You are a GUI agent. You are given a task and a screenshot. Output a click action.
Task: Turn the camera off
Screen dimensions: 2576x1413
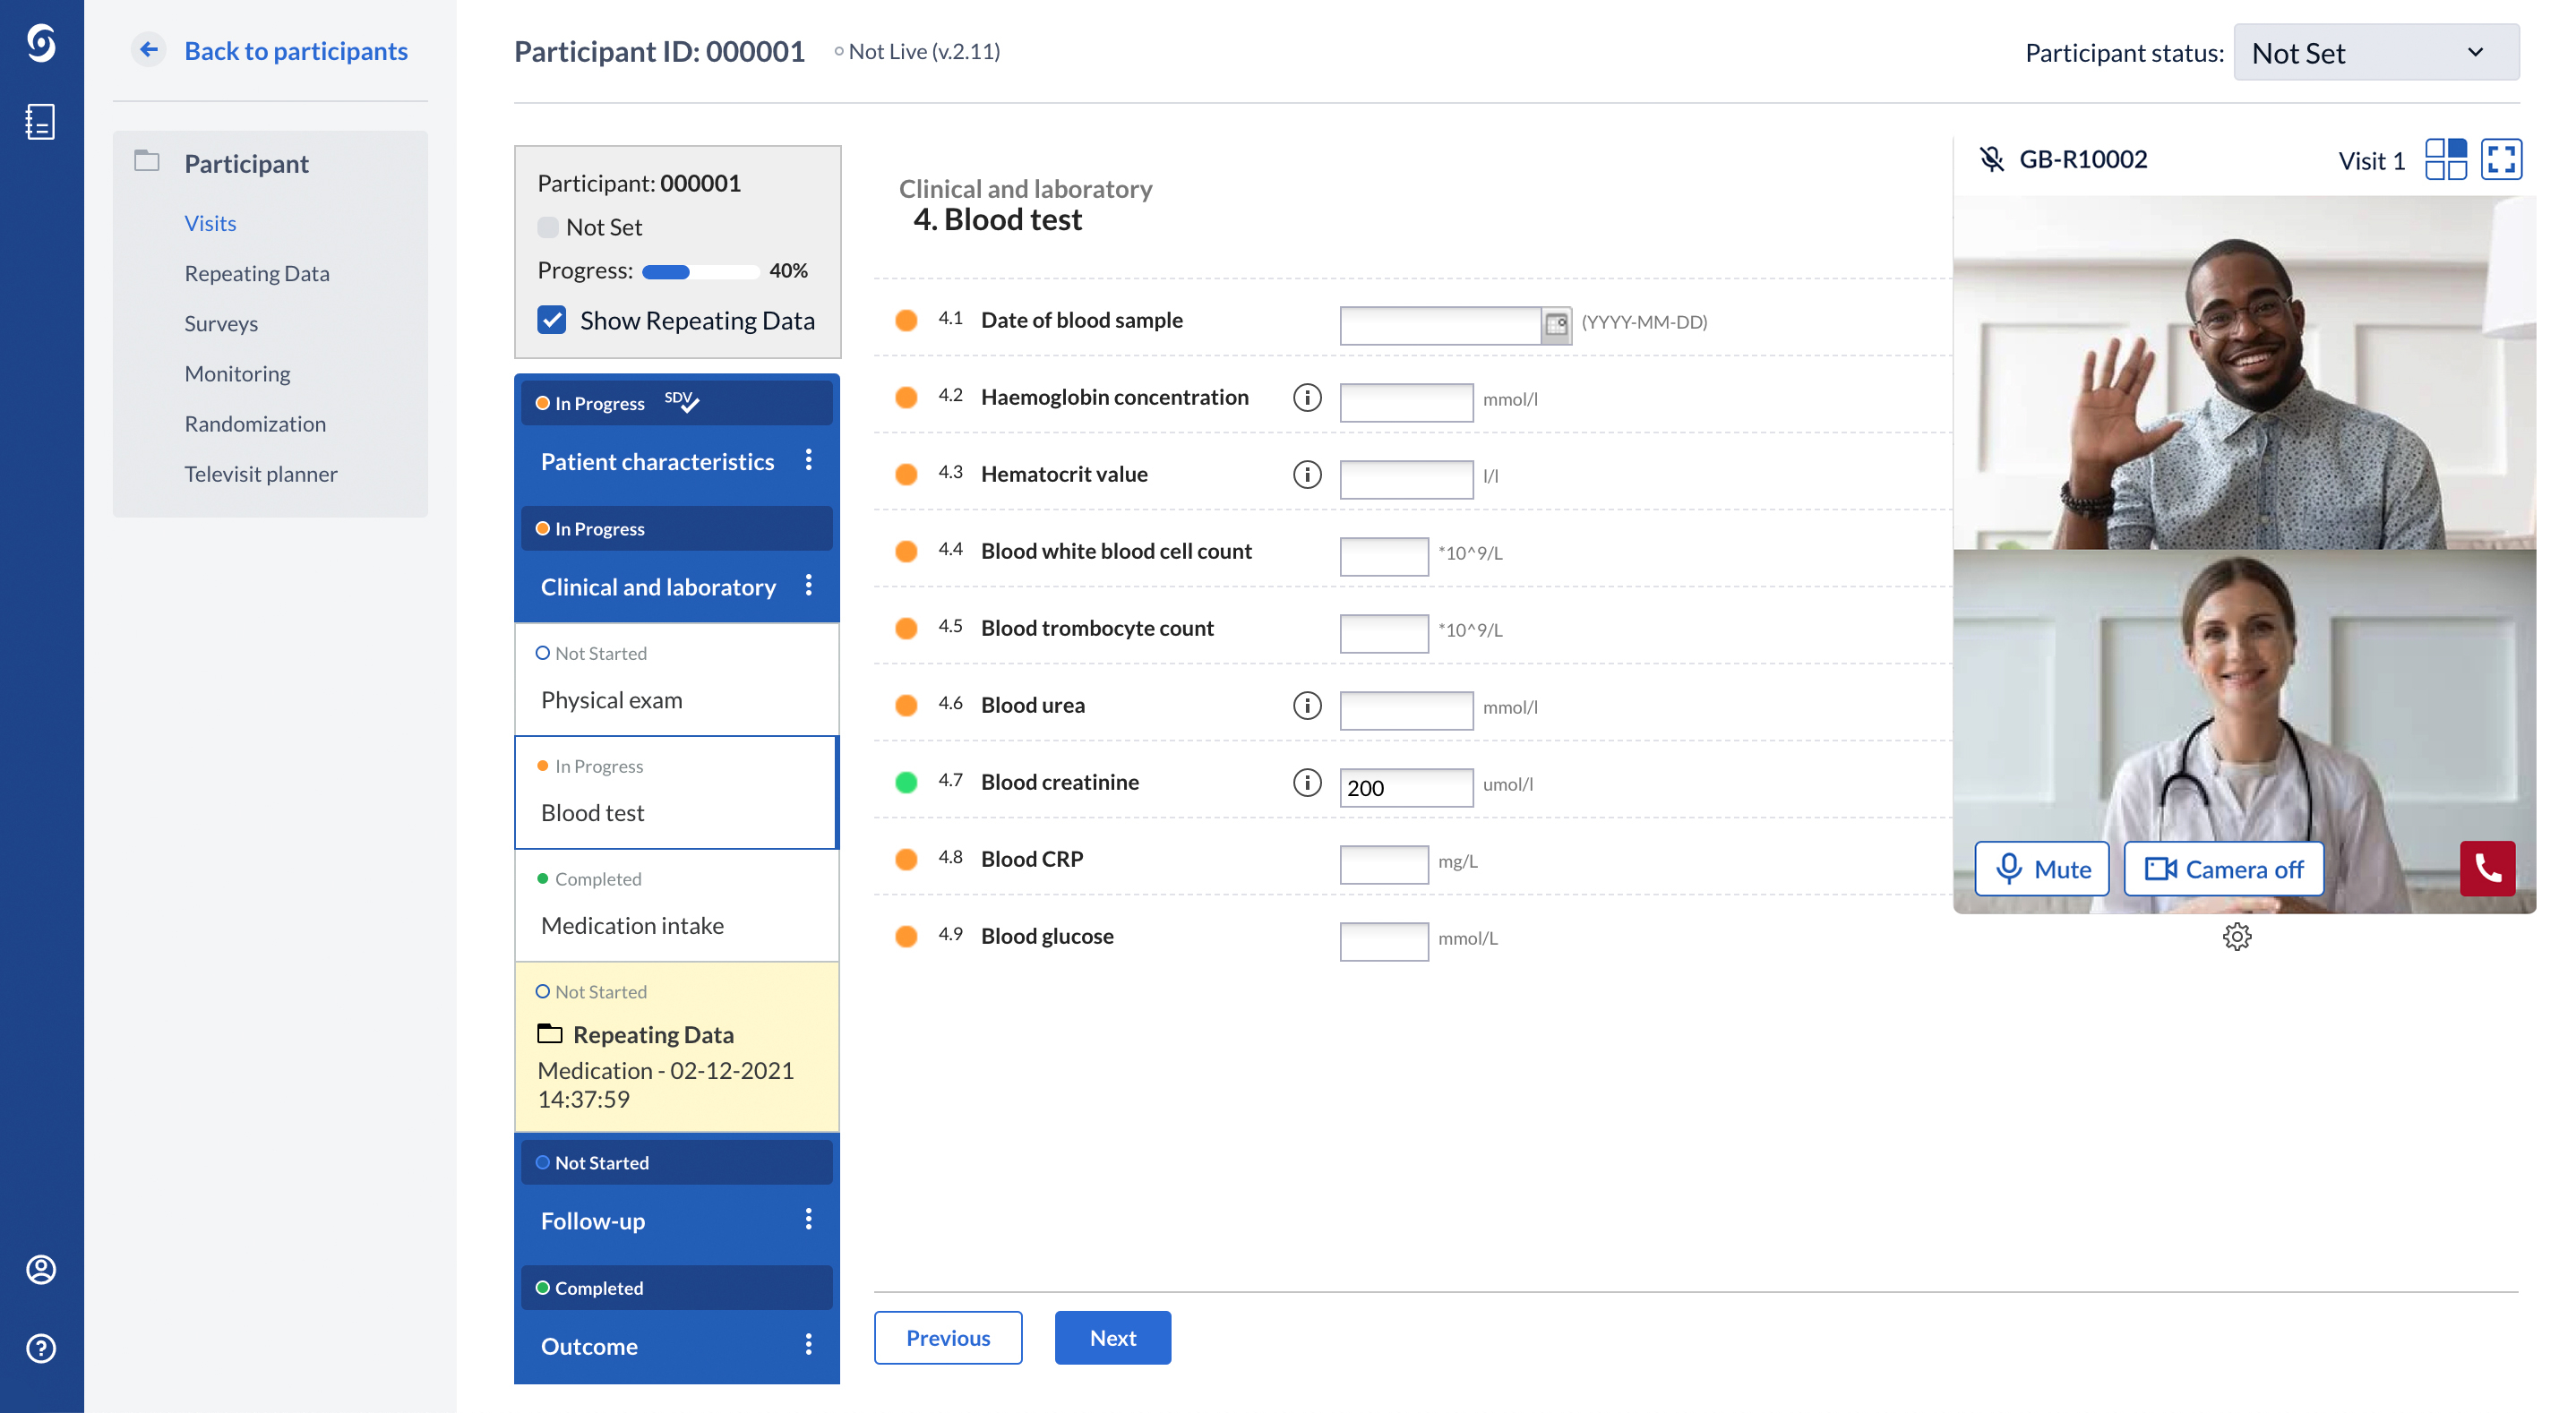(2223, 868)
